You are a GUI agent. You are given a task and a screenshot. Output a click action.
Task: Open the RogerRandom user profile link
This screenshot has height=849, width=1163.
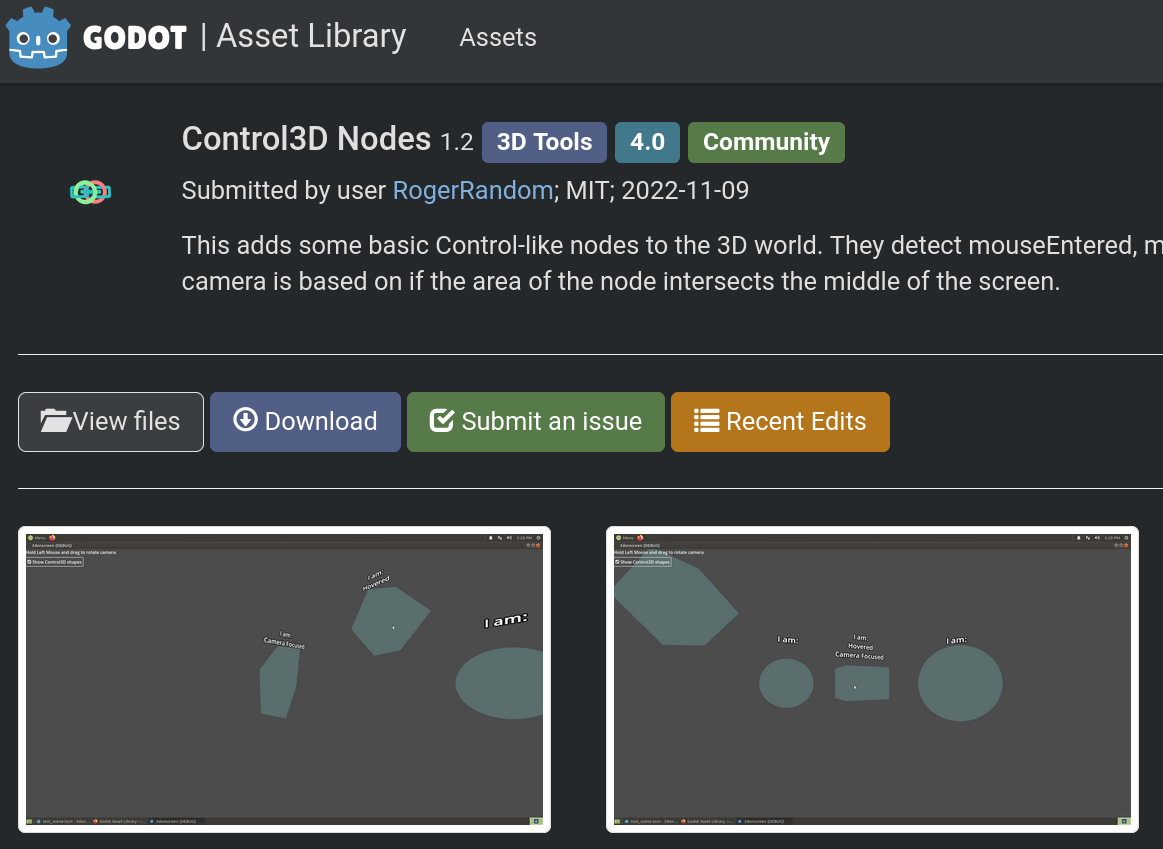click(472, 191)
